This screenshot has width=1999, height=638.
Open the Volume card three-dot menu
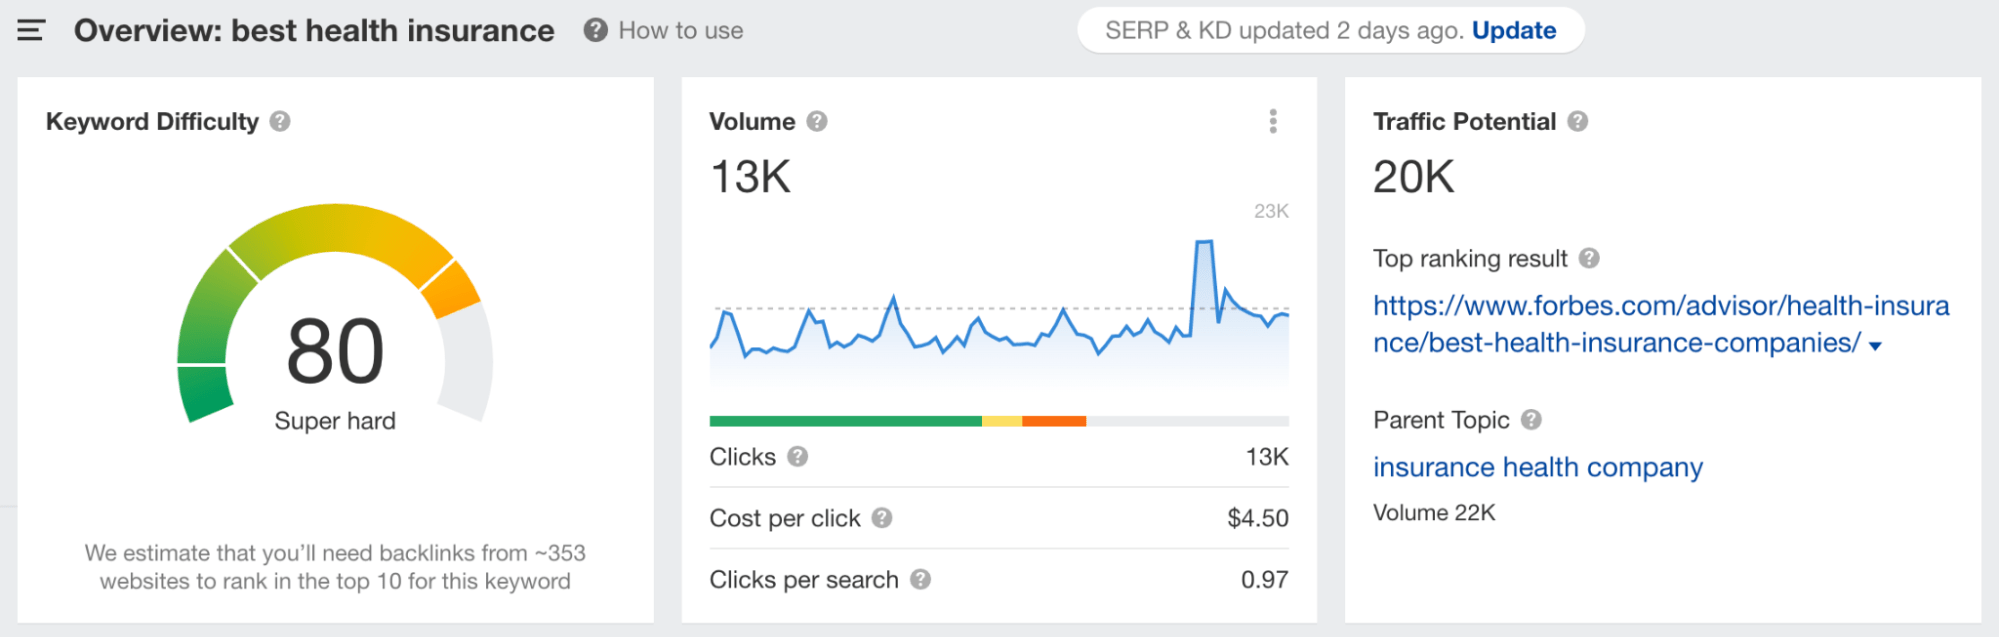click(x=1272, y=121)
